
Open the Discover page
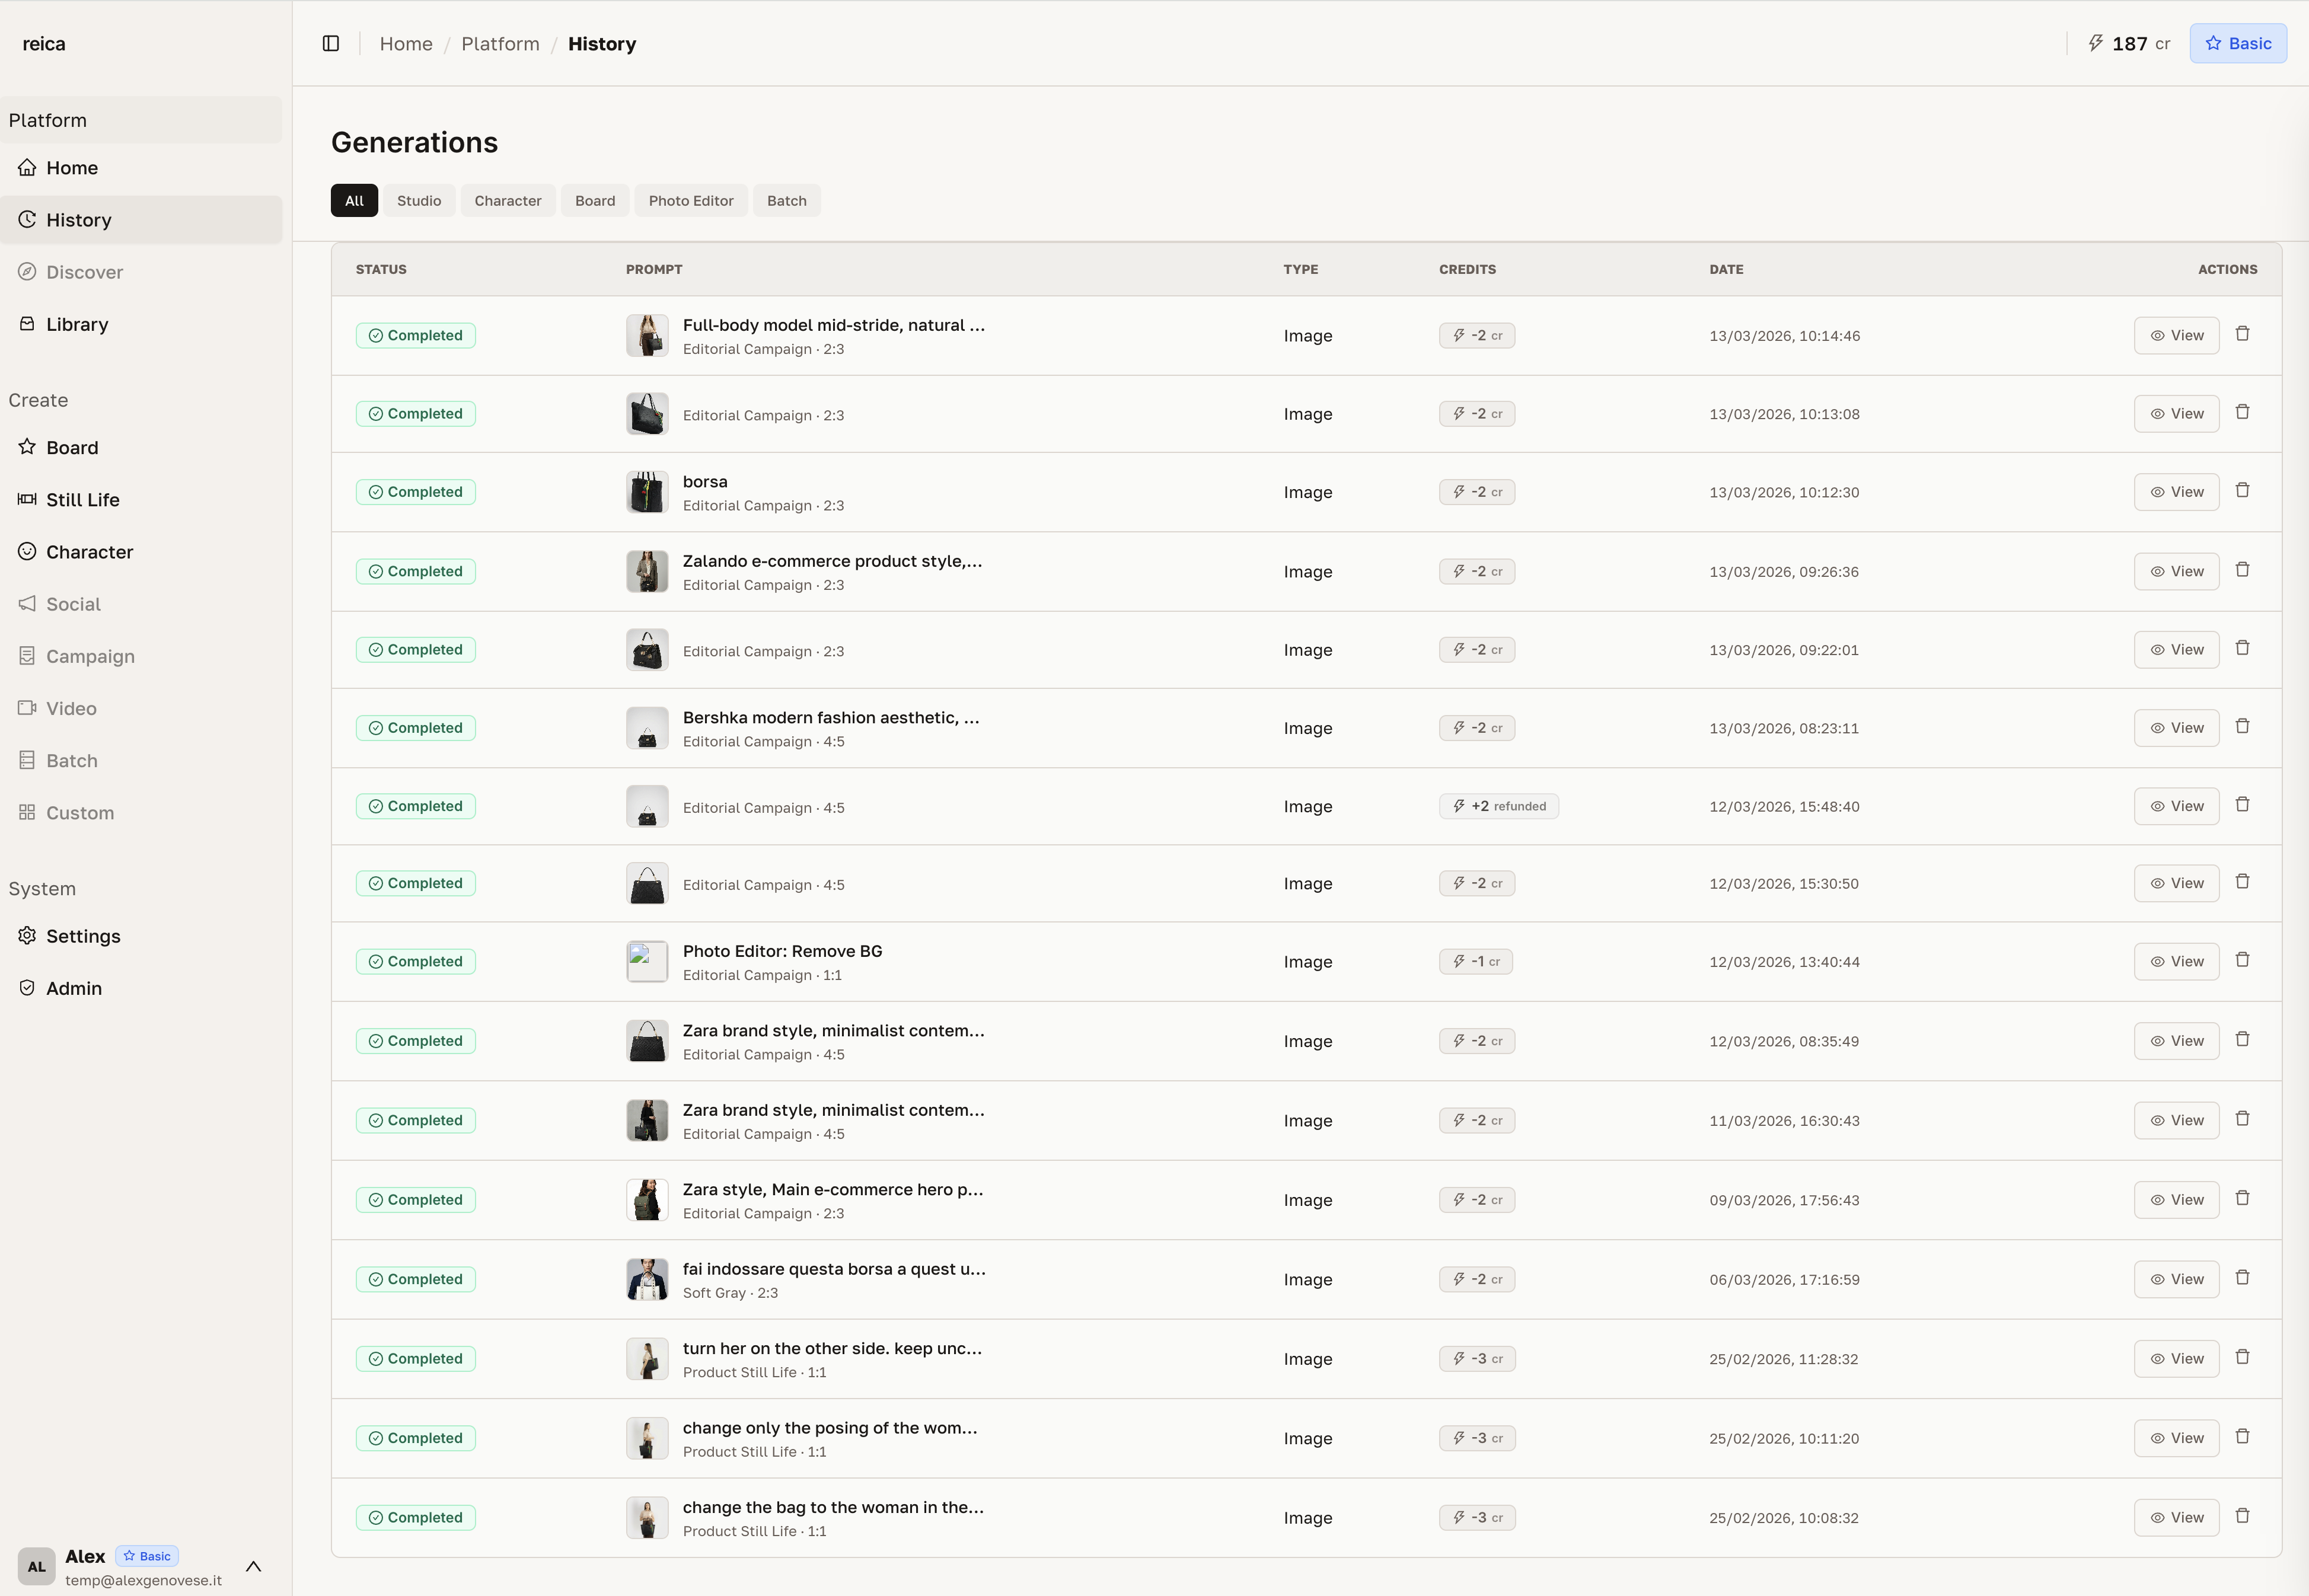pos(84,272)
